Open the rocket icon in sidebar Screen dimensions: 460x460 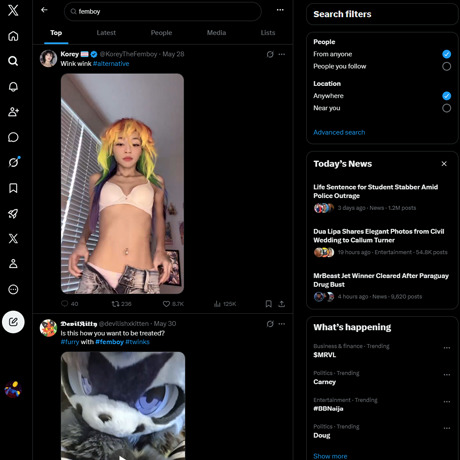13,213
